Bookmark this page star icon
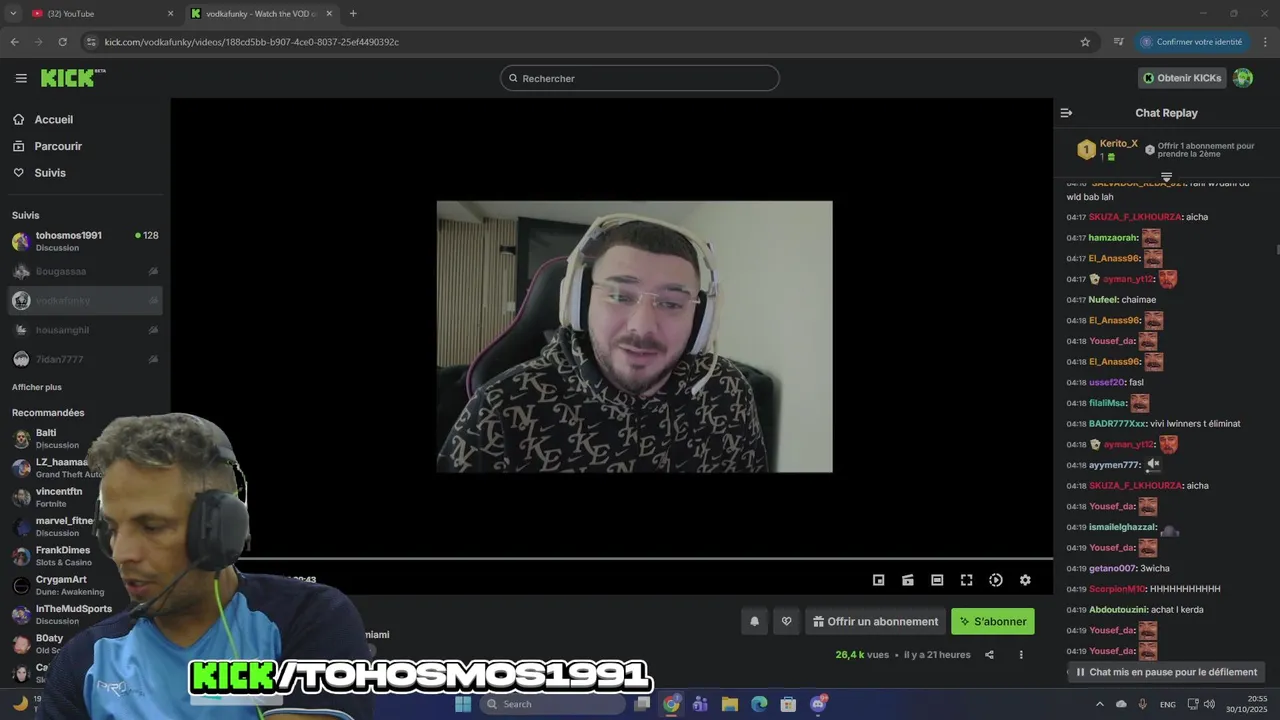 pyautogui.click(x=1085, y=42)
